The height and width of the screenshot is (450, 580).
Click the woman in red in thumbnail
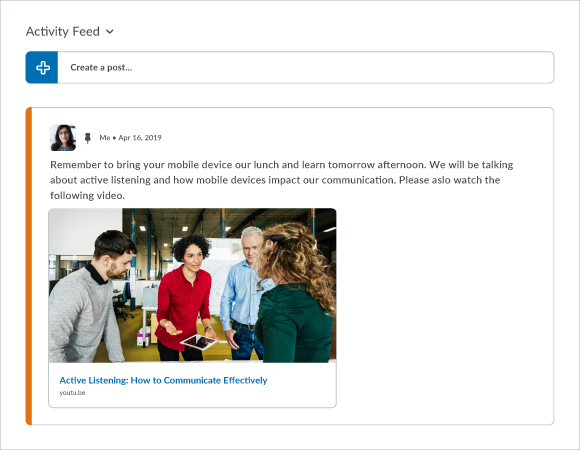coord(184,300)
